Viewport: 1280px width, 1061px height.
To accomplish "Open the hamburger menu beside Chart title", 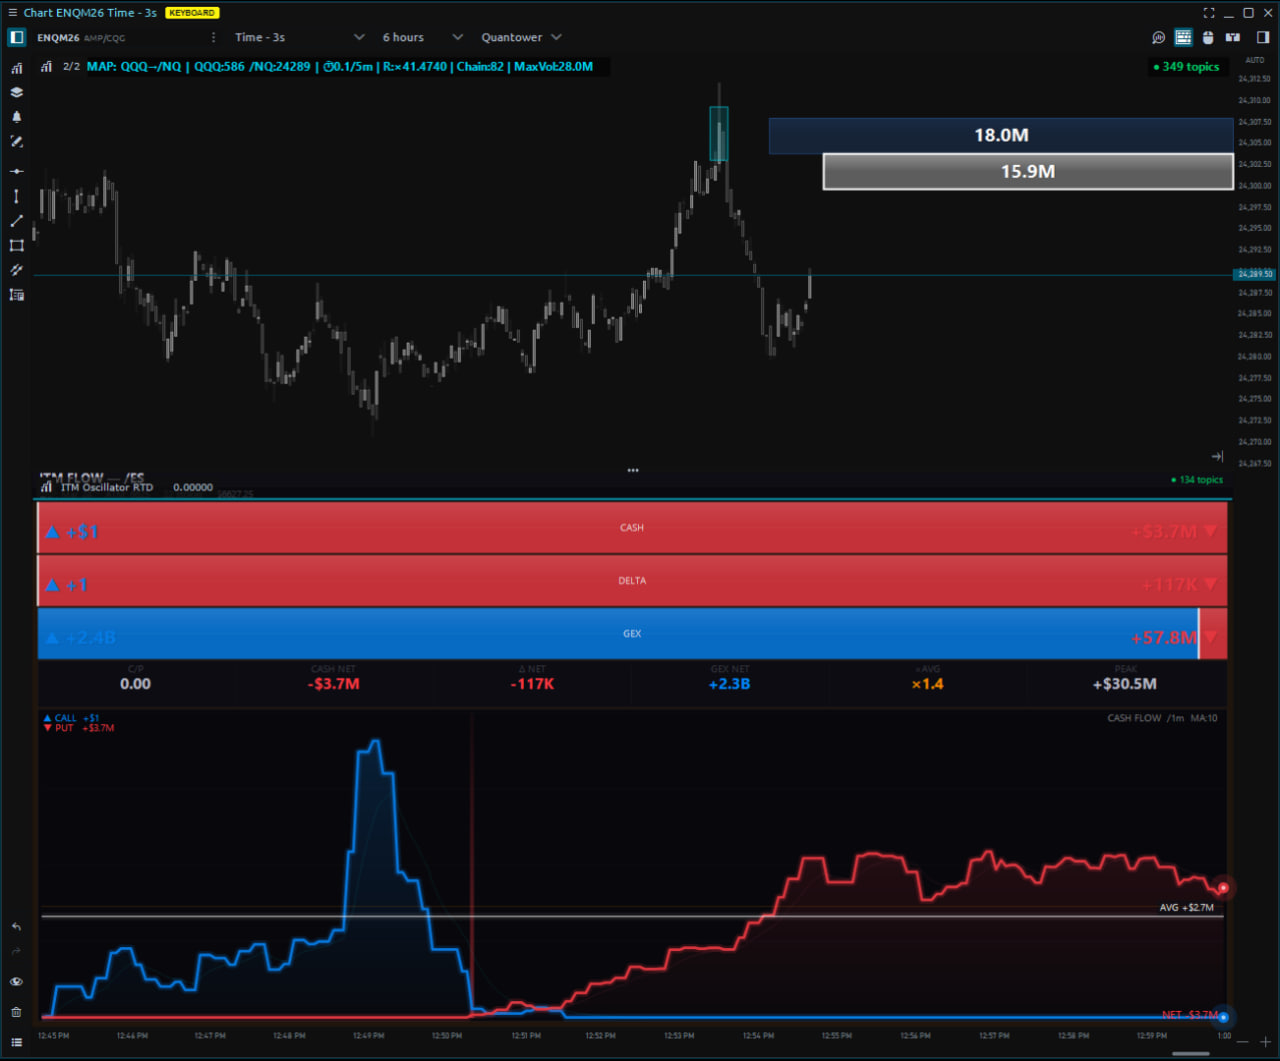I will (12, 13).
